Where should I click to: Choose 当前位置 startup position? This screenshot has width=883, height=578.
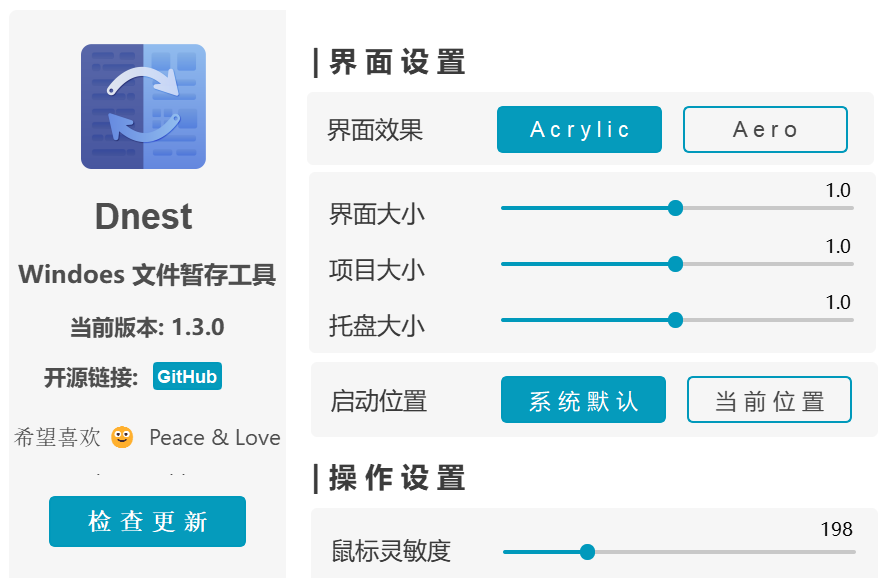click(769, 400)
